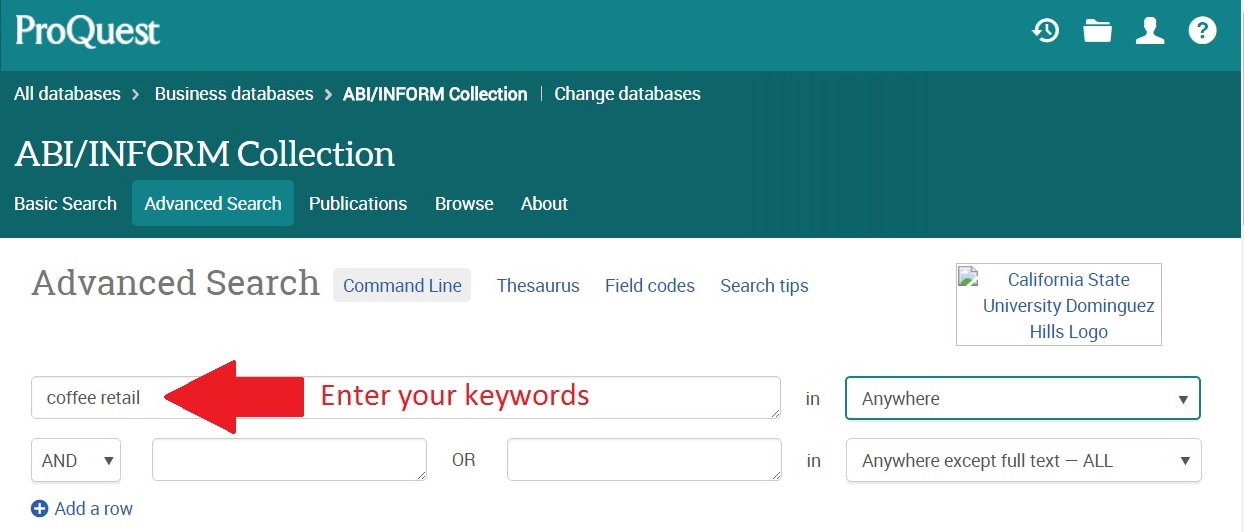1244x532 pixels.
Task: Click Change databases link
Action: (x=627, y=94)
